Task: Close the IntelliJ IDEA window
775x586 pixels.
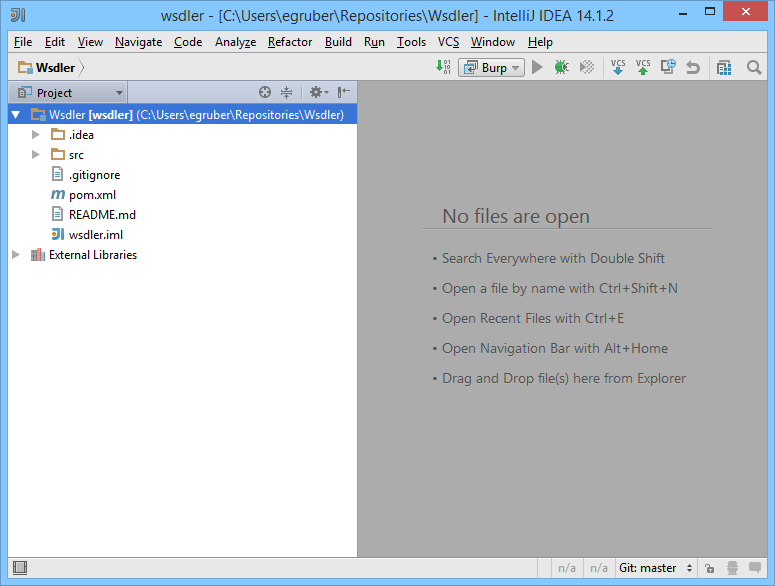Action: pos(745,12)
